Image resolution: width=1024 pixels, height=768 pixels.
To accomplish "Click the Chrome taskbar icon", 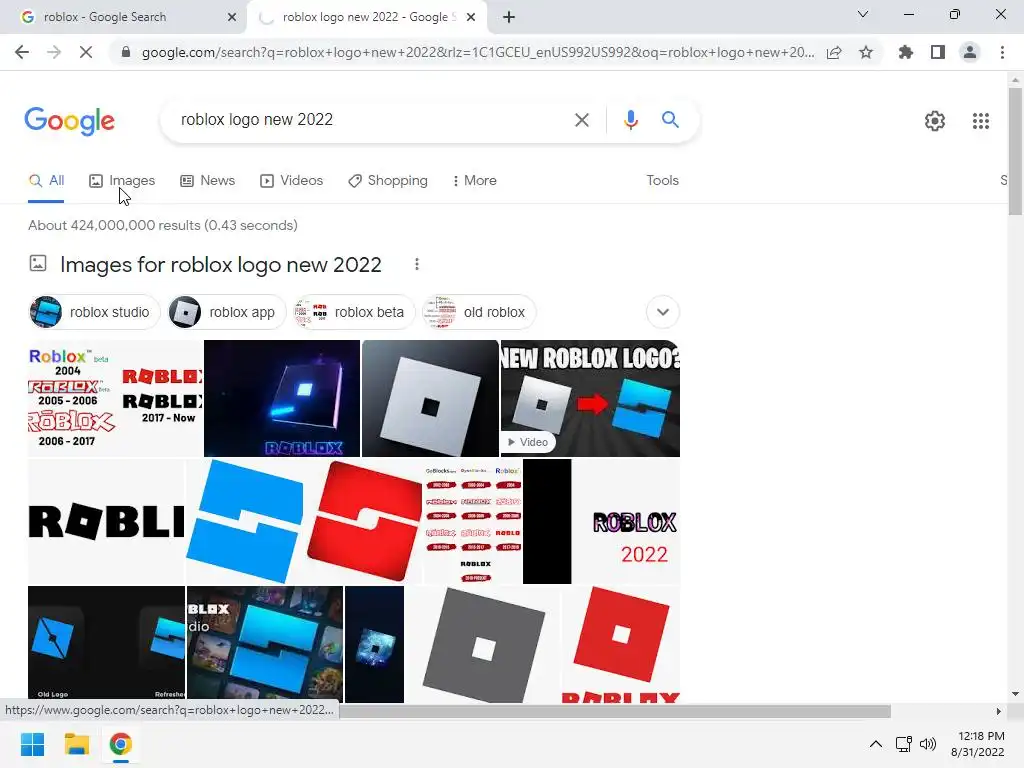I will [x=120, y=744].
